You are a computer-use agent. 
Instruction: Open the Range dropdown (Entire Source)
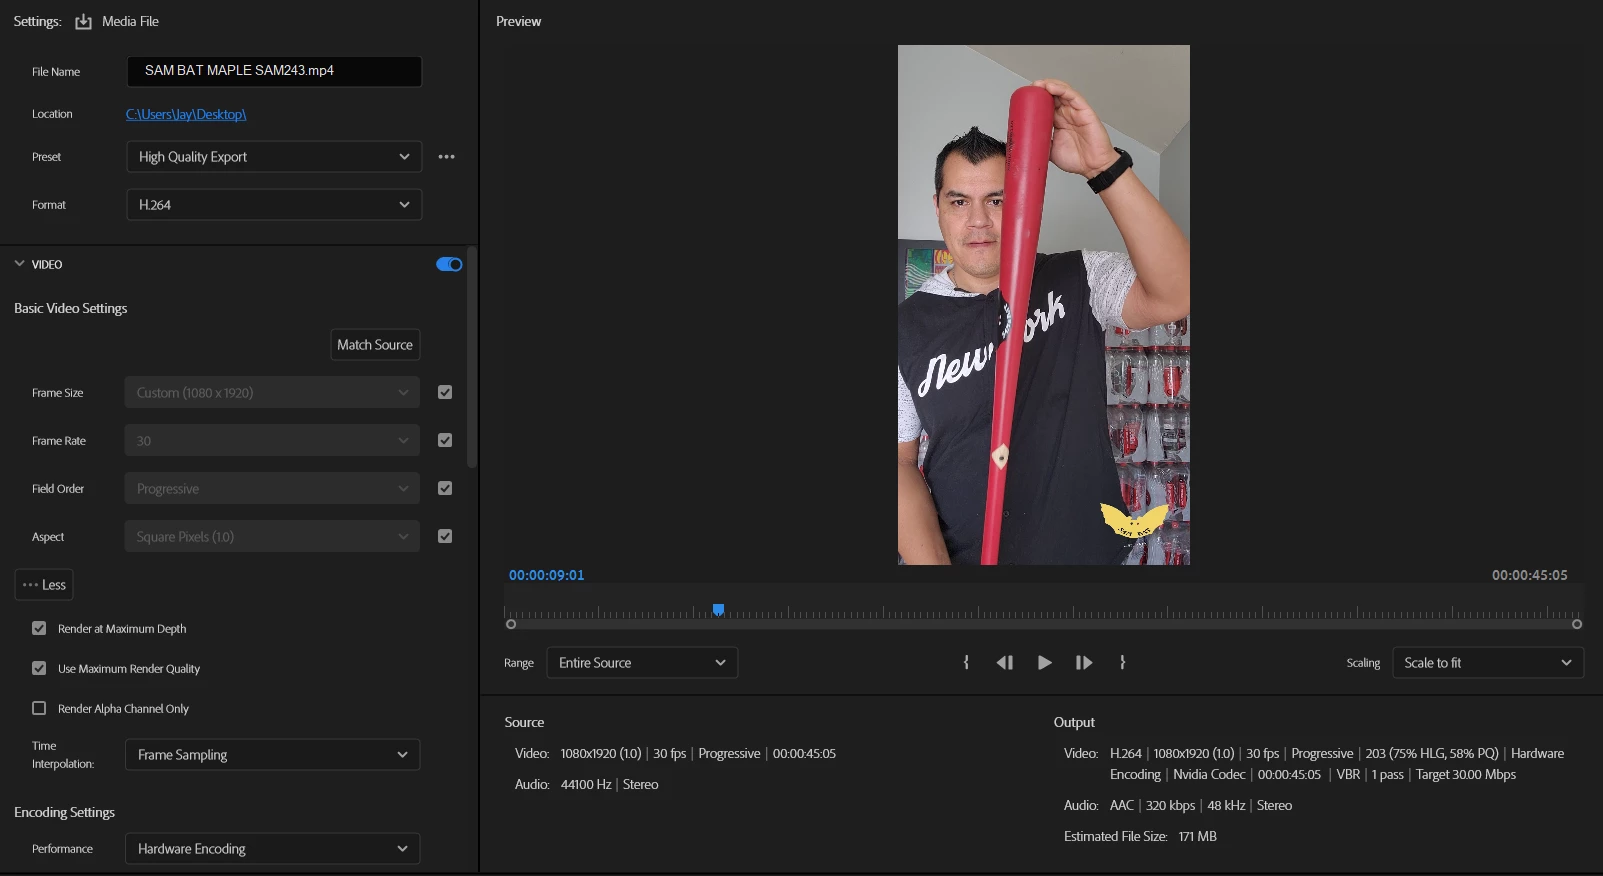tap(642, 663)
